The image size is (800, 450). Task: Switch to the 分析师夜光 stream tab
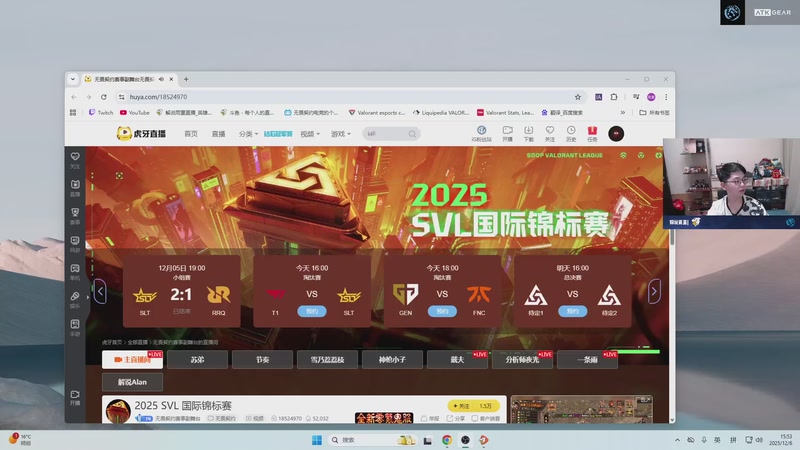[x=522, y=360]
